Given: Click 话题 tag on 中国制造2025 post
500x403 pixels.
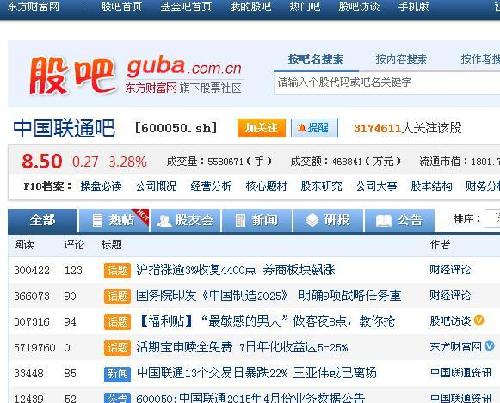Looking at the screenshot, I should click(117, 296).
